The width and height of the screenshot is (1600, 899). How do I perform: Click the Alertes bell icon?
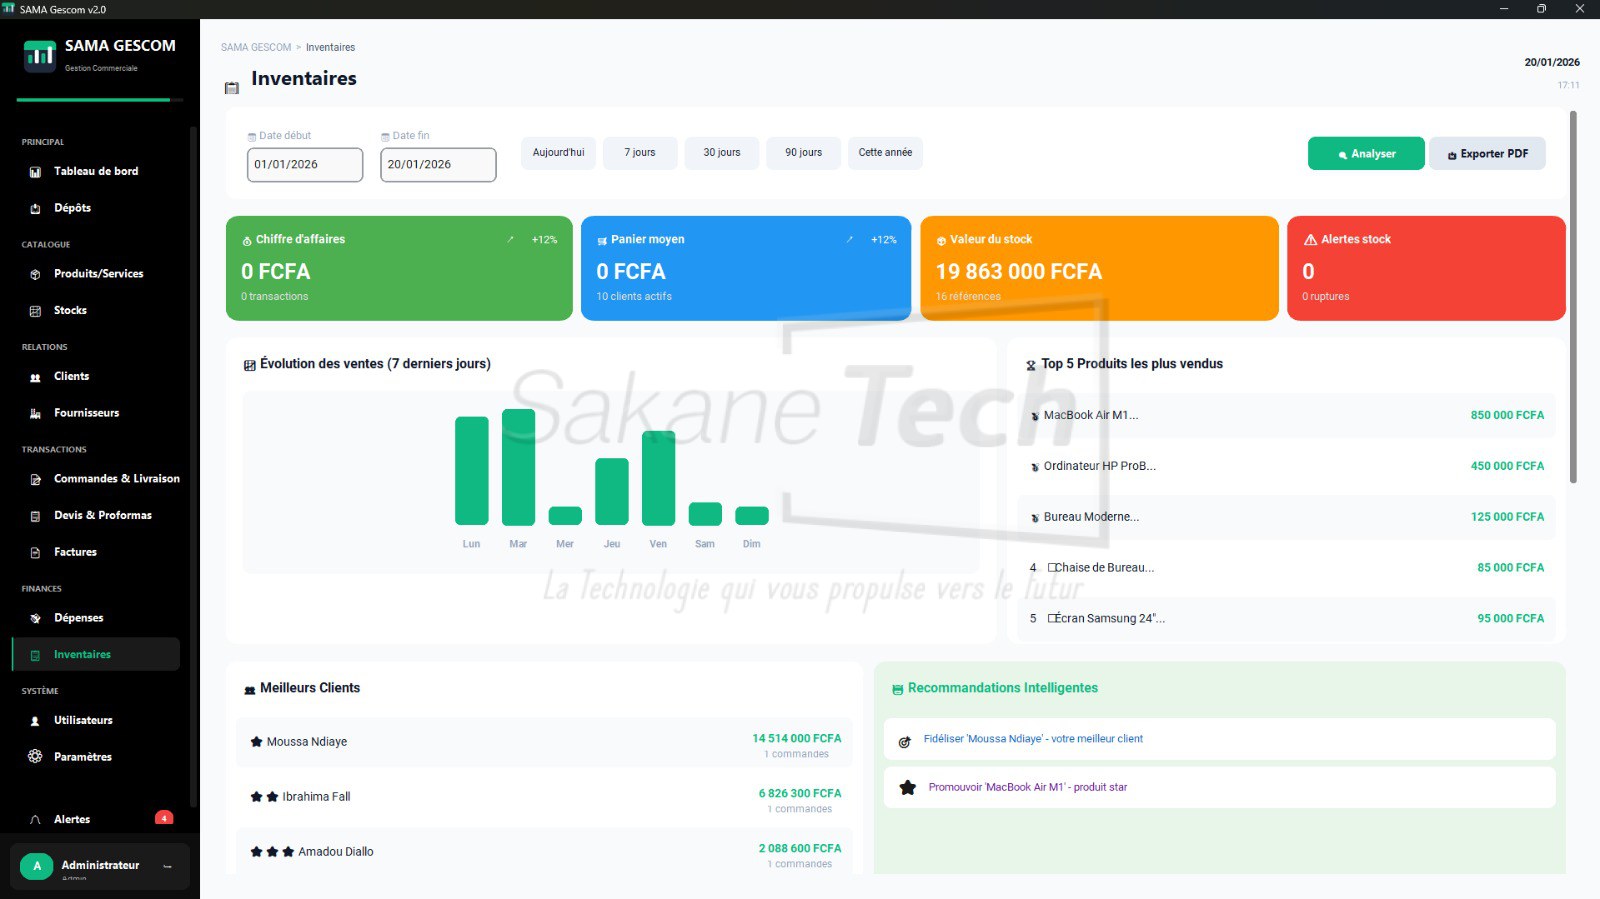(x=35, y=820)
